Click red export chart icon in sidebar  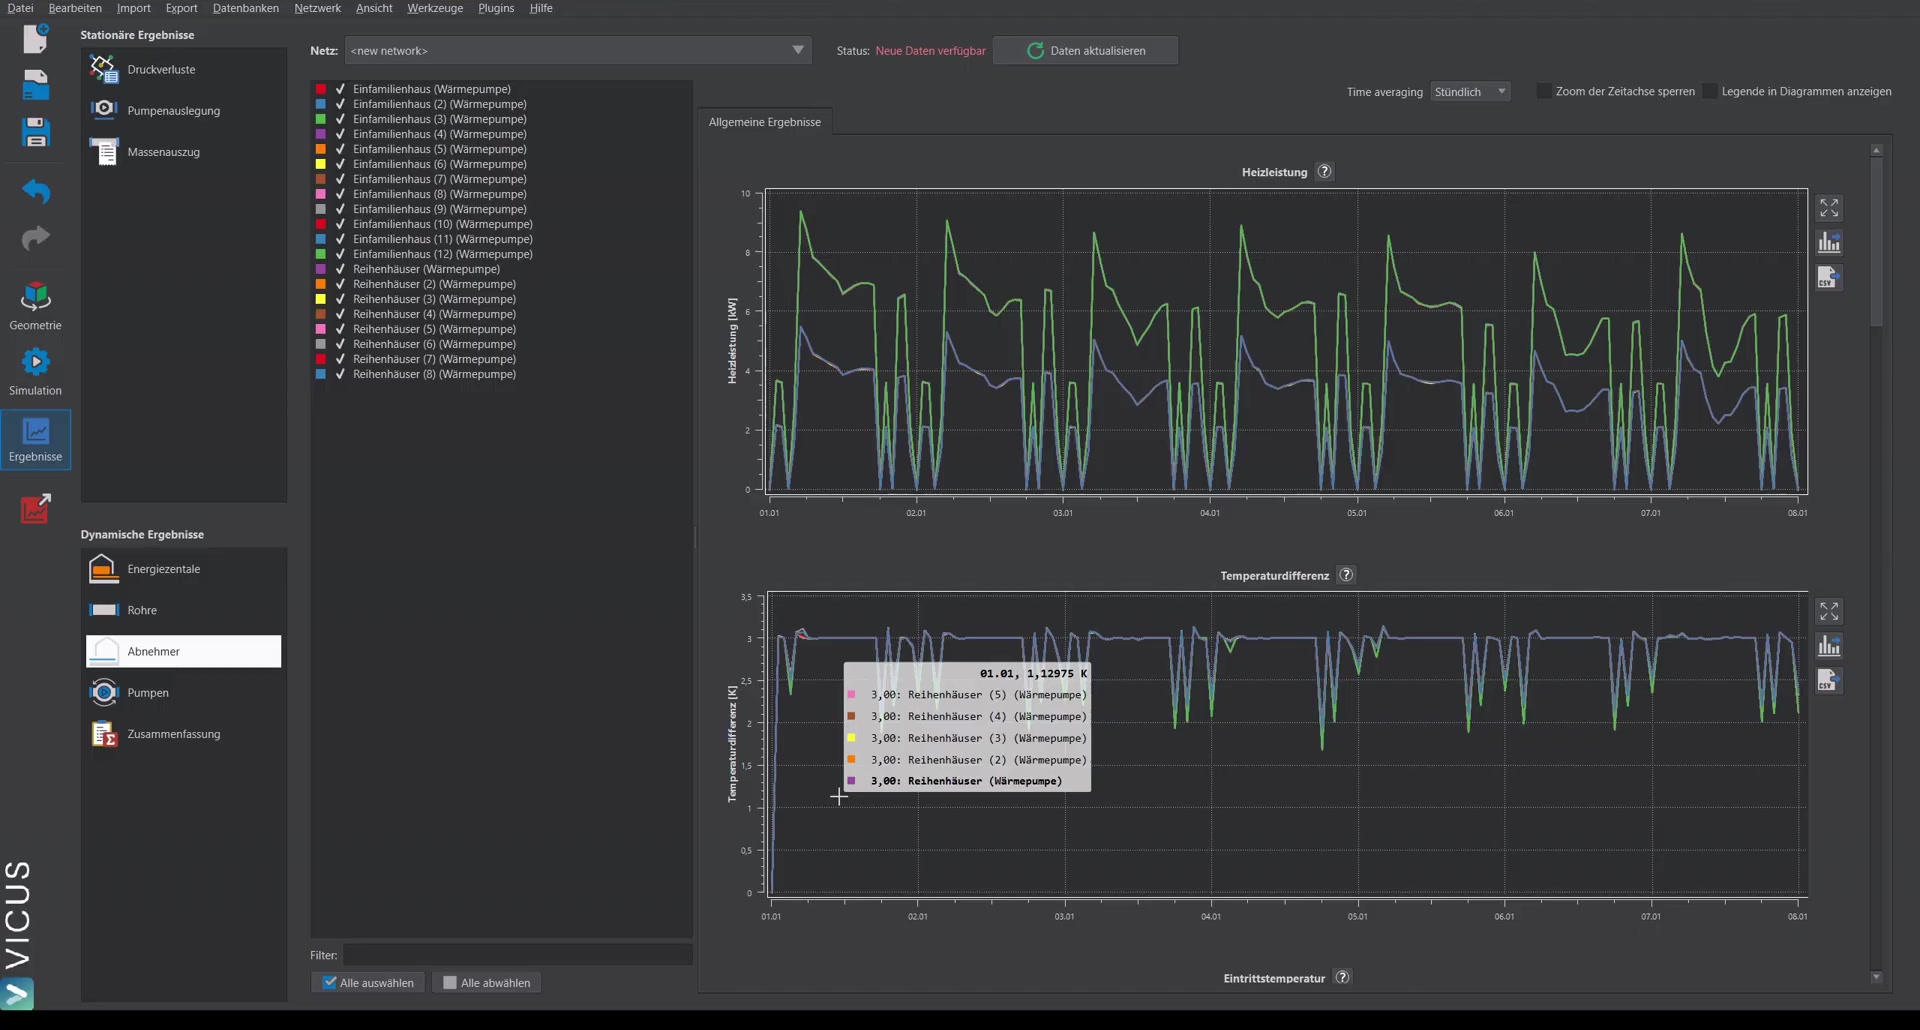point(36,508)
